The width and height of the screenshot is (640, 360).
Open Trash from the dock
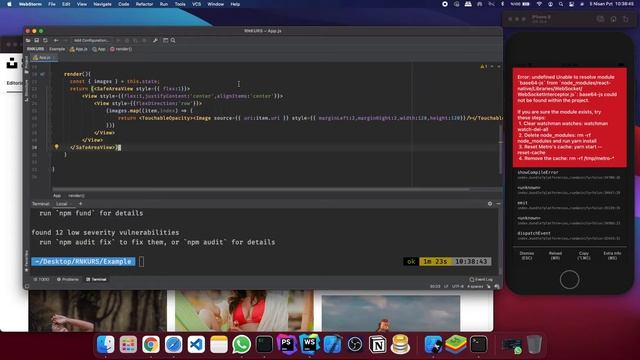pos(534,344)
